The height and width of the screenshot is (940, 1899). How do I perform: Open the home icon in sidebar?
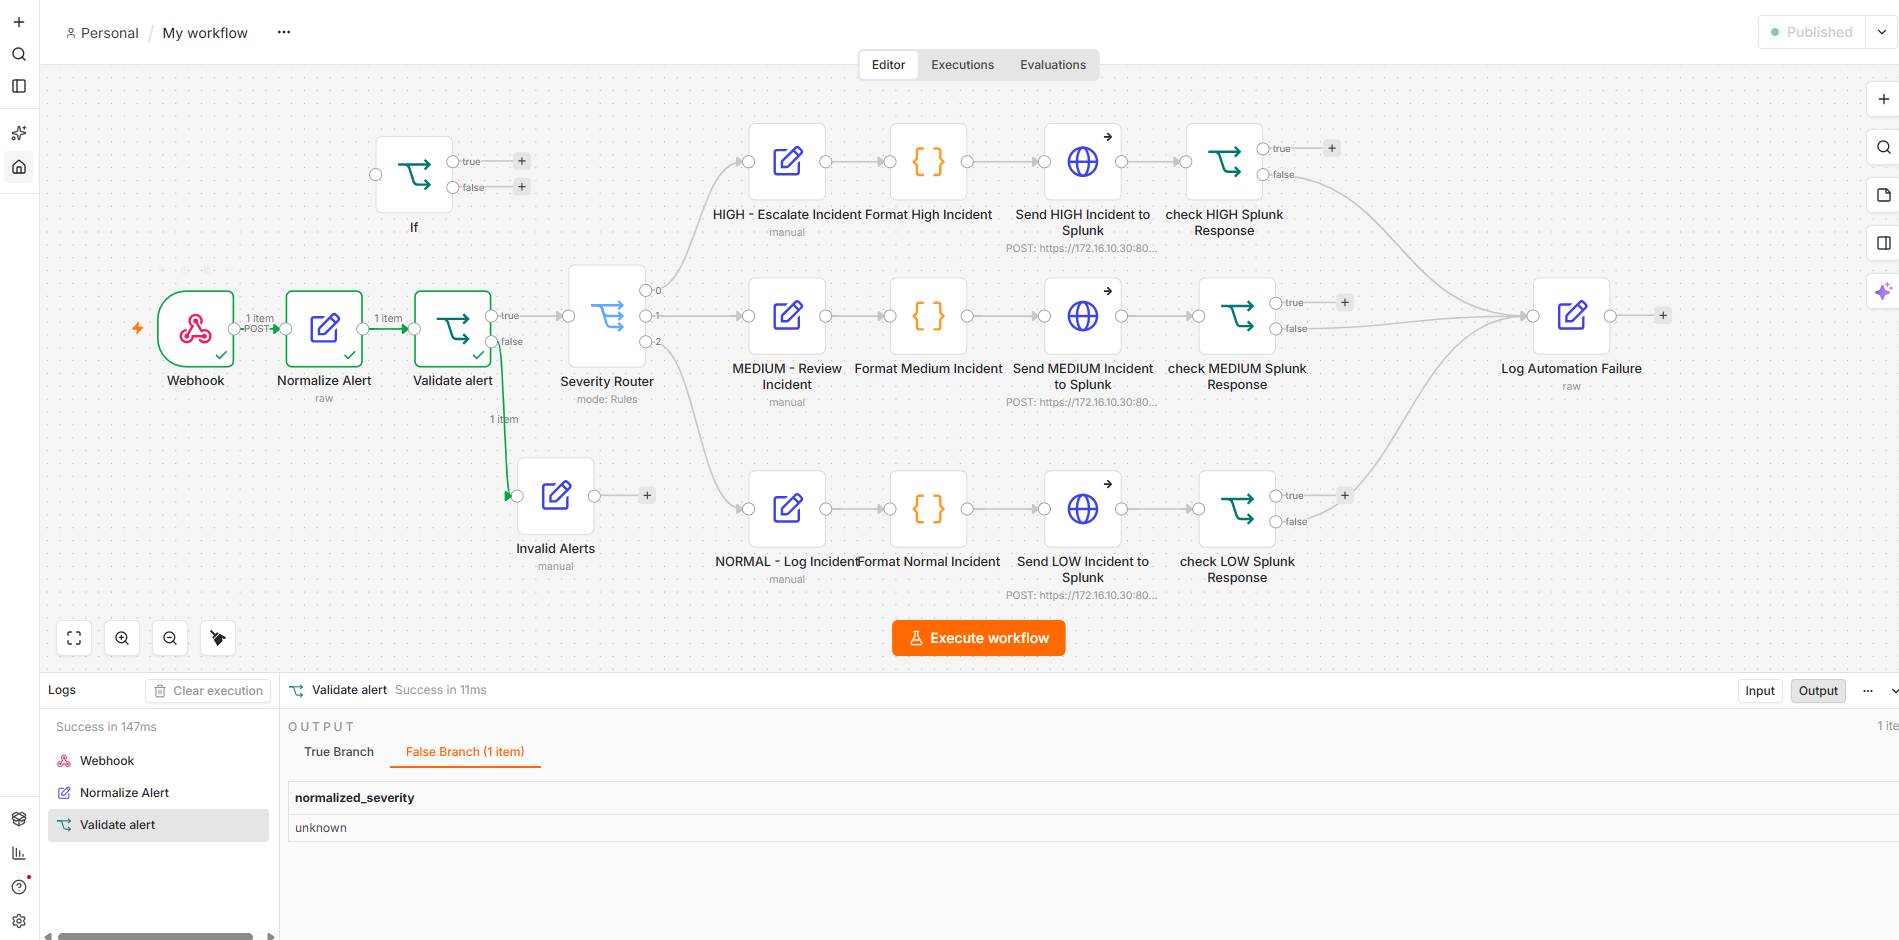[19, 167]
